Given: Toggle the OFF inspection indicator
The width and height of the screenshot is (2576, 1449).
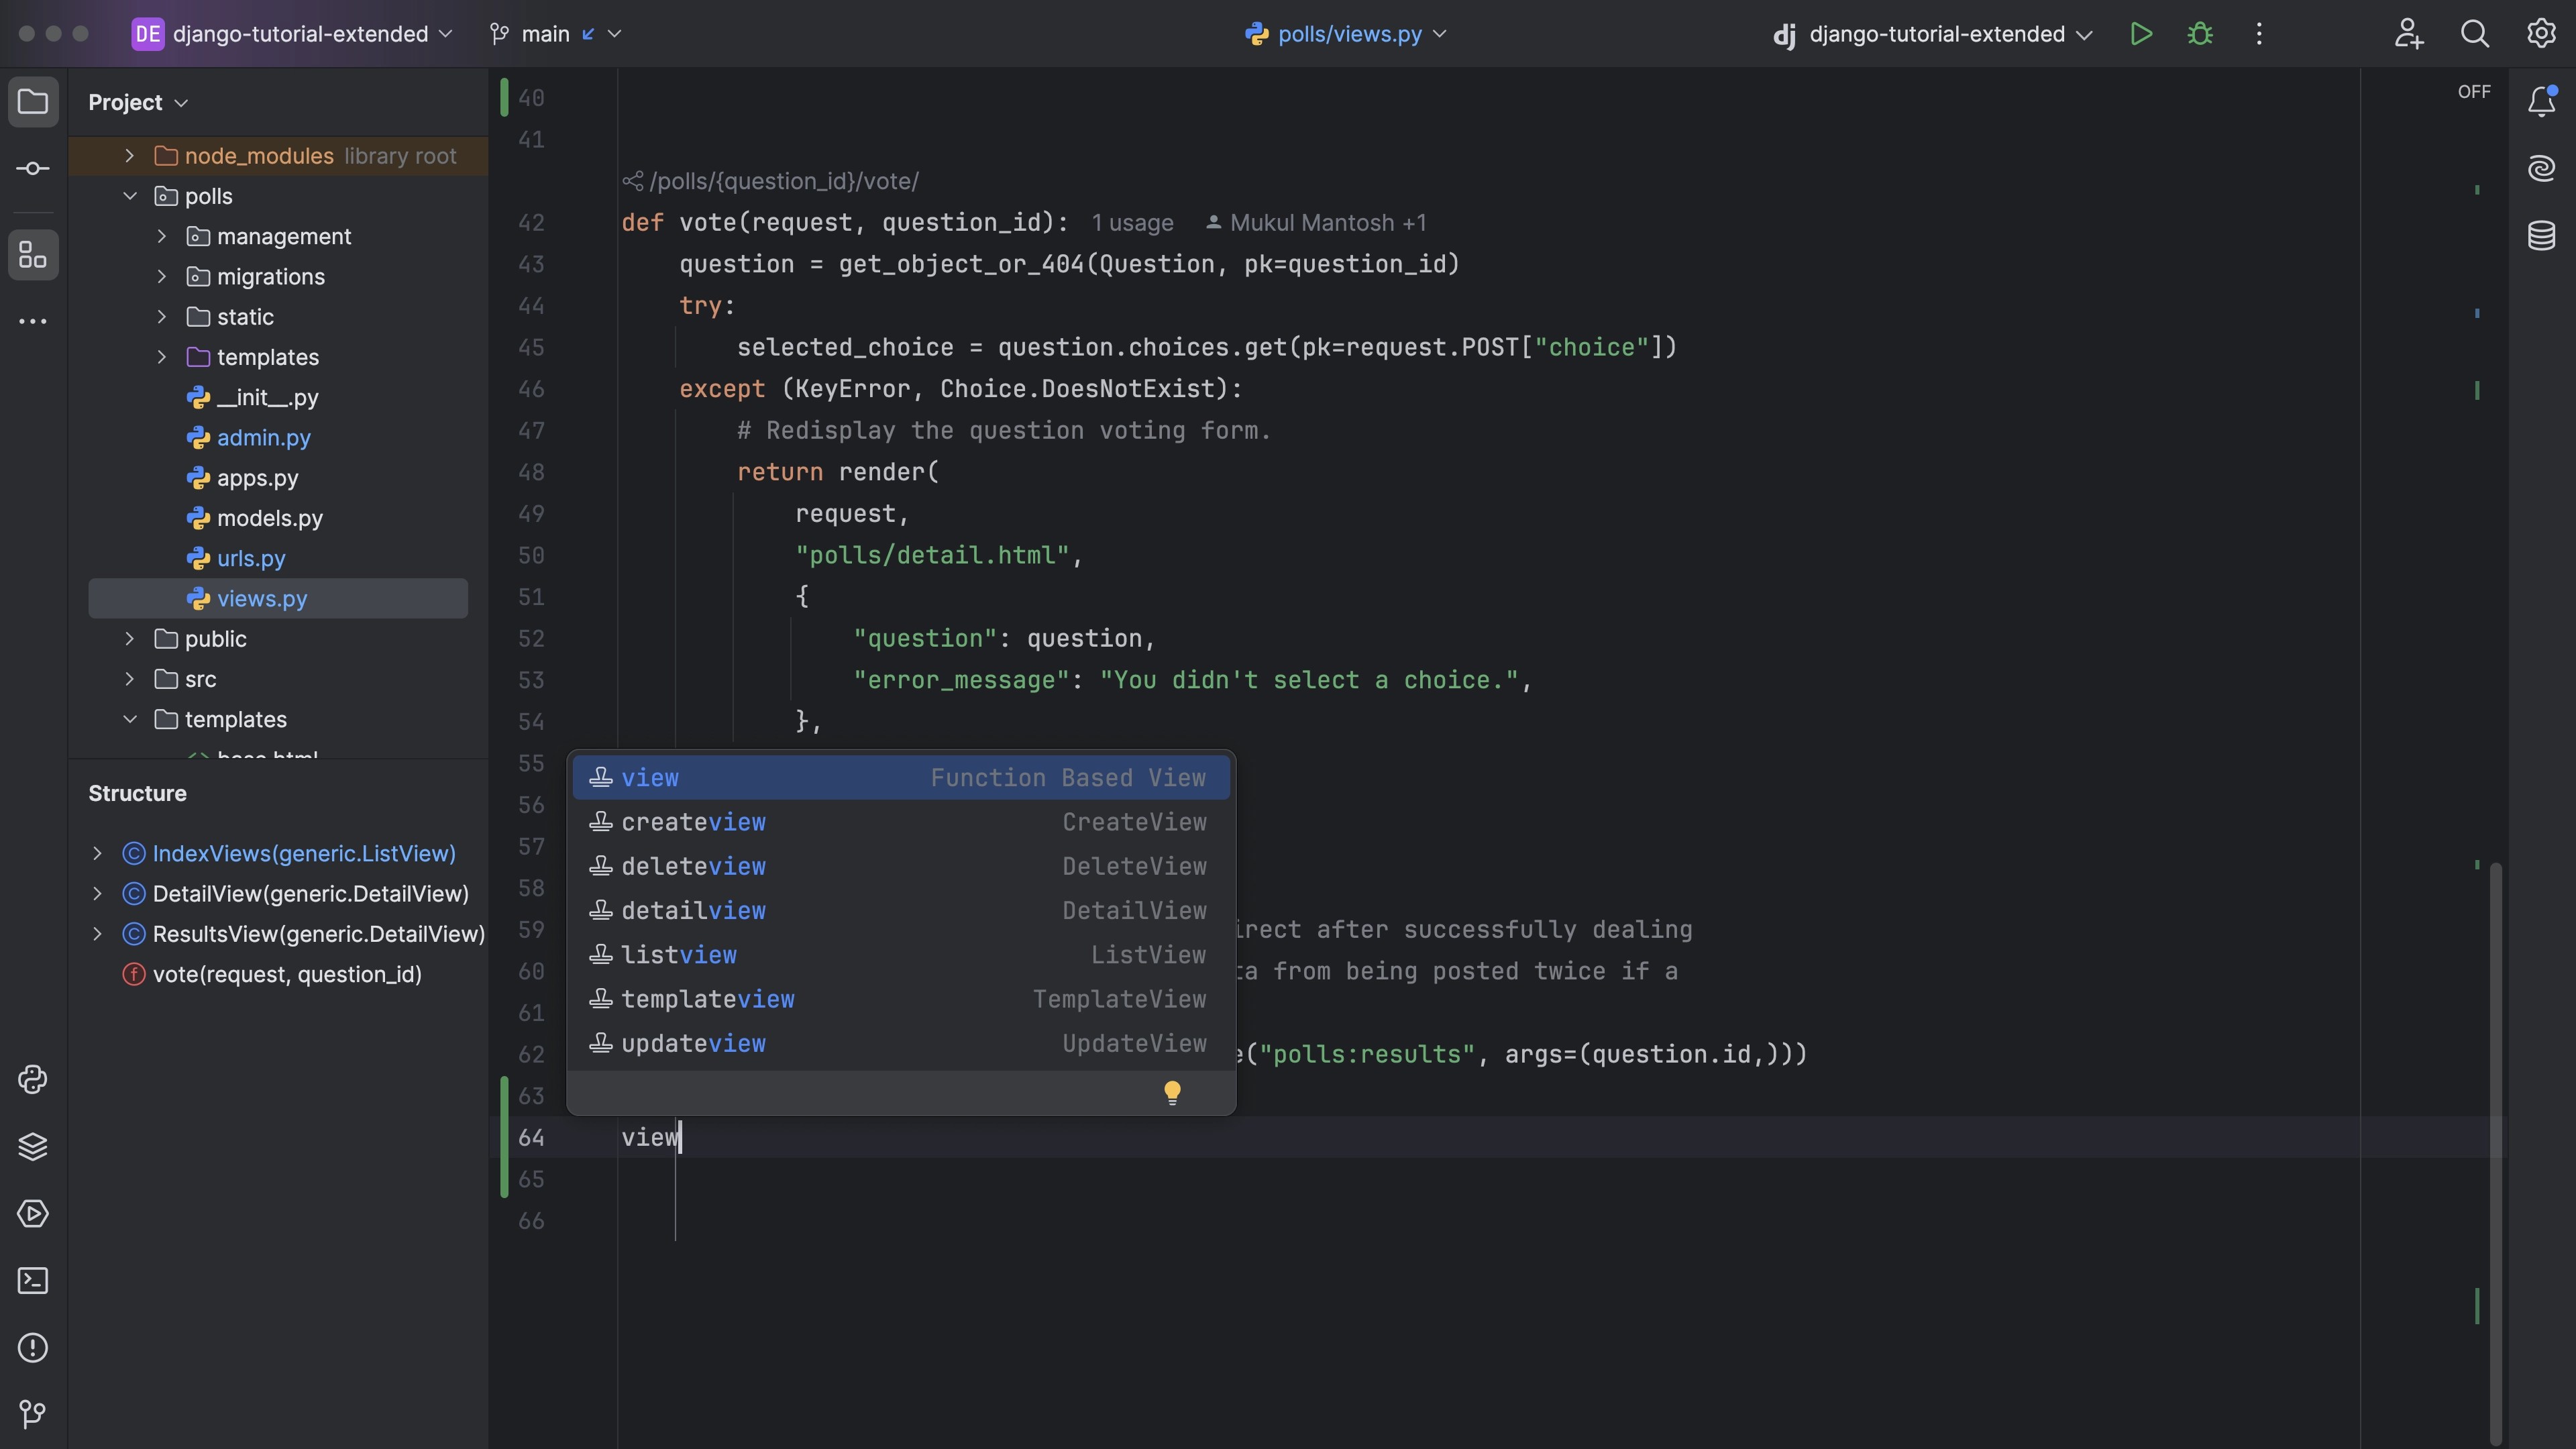Looking at the screenshot, I should (x=2473, y=92).
